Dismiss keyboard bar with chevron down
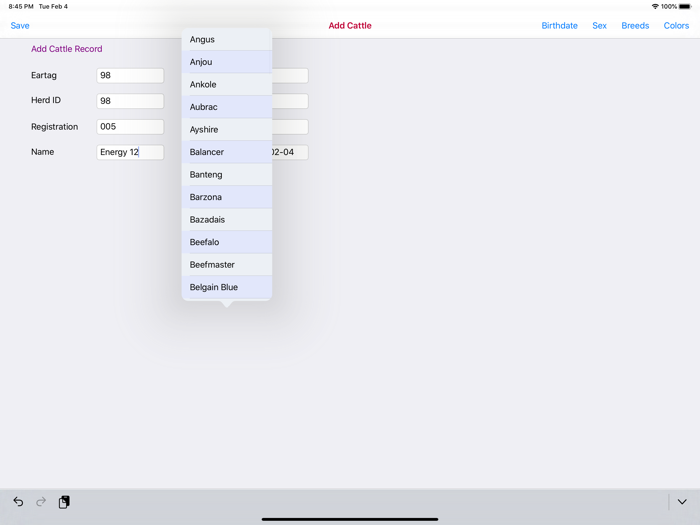Image resolution: width=700 pixels, height=525 pixels. click(682, 502)
